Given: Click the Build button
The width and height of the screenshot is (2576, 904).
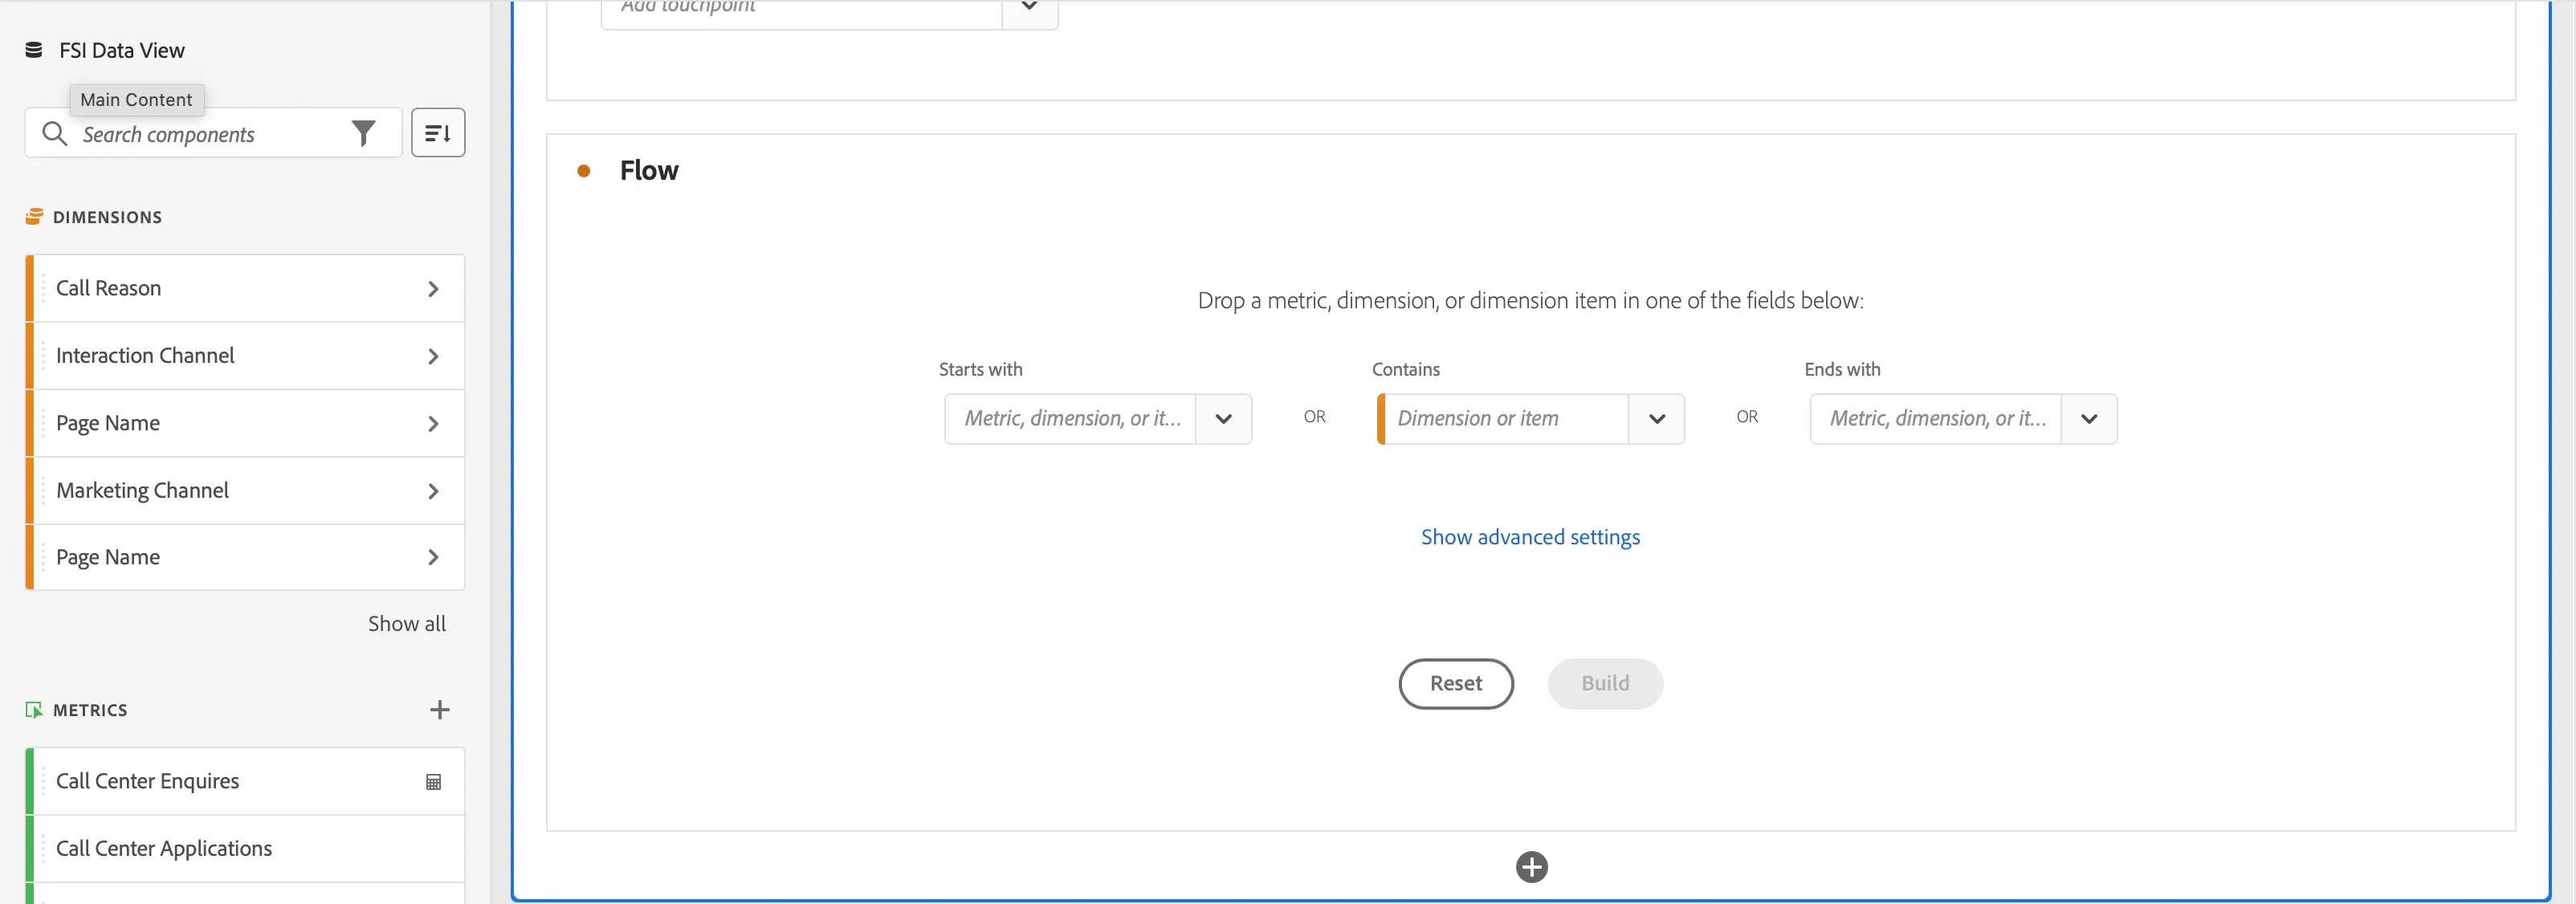Looking at the screenshot, I should [1605, 684].
